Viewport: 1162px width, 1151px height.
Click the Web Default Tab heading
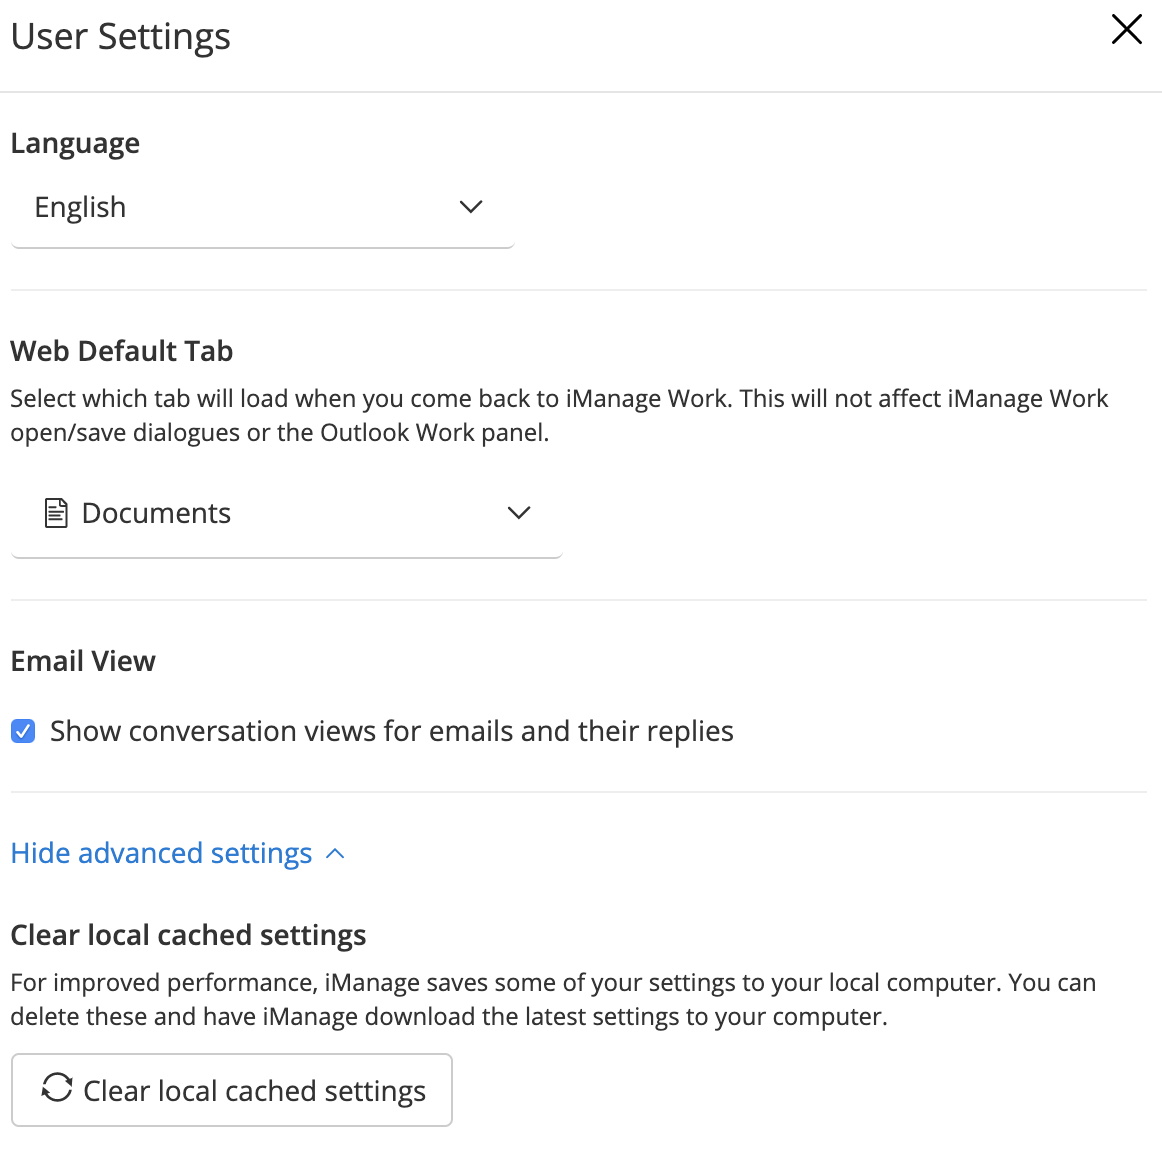[122, 352]
